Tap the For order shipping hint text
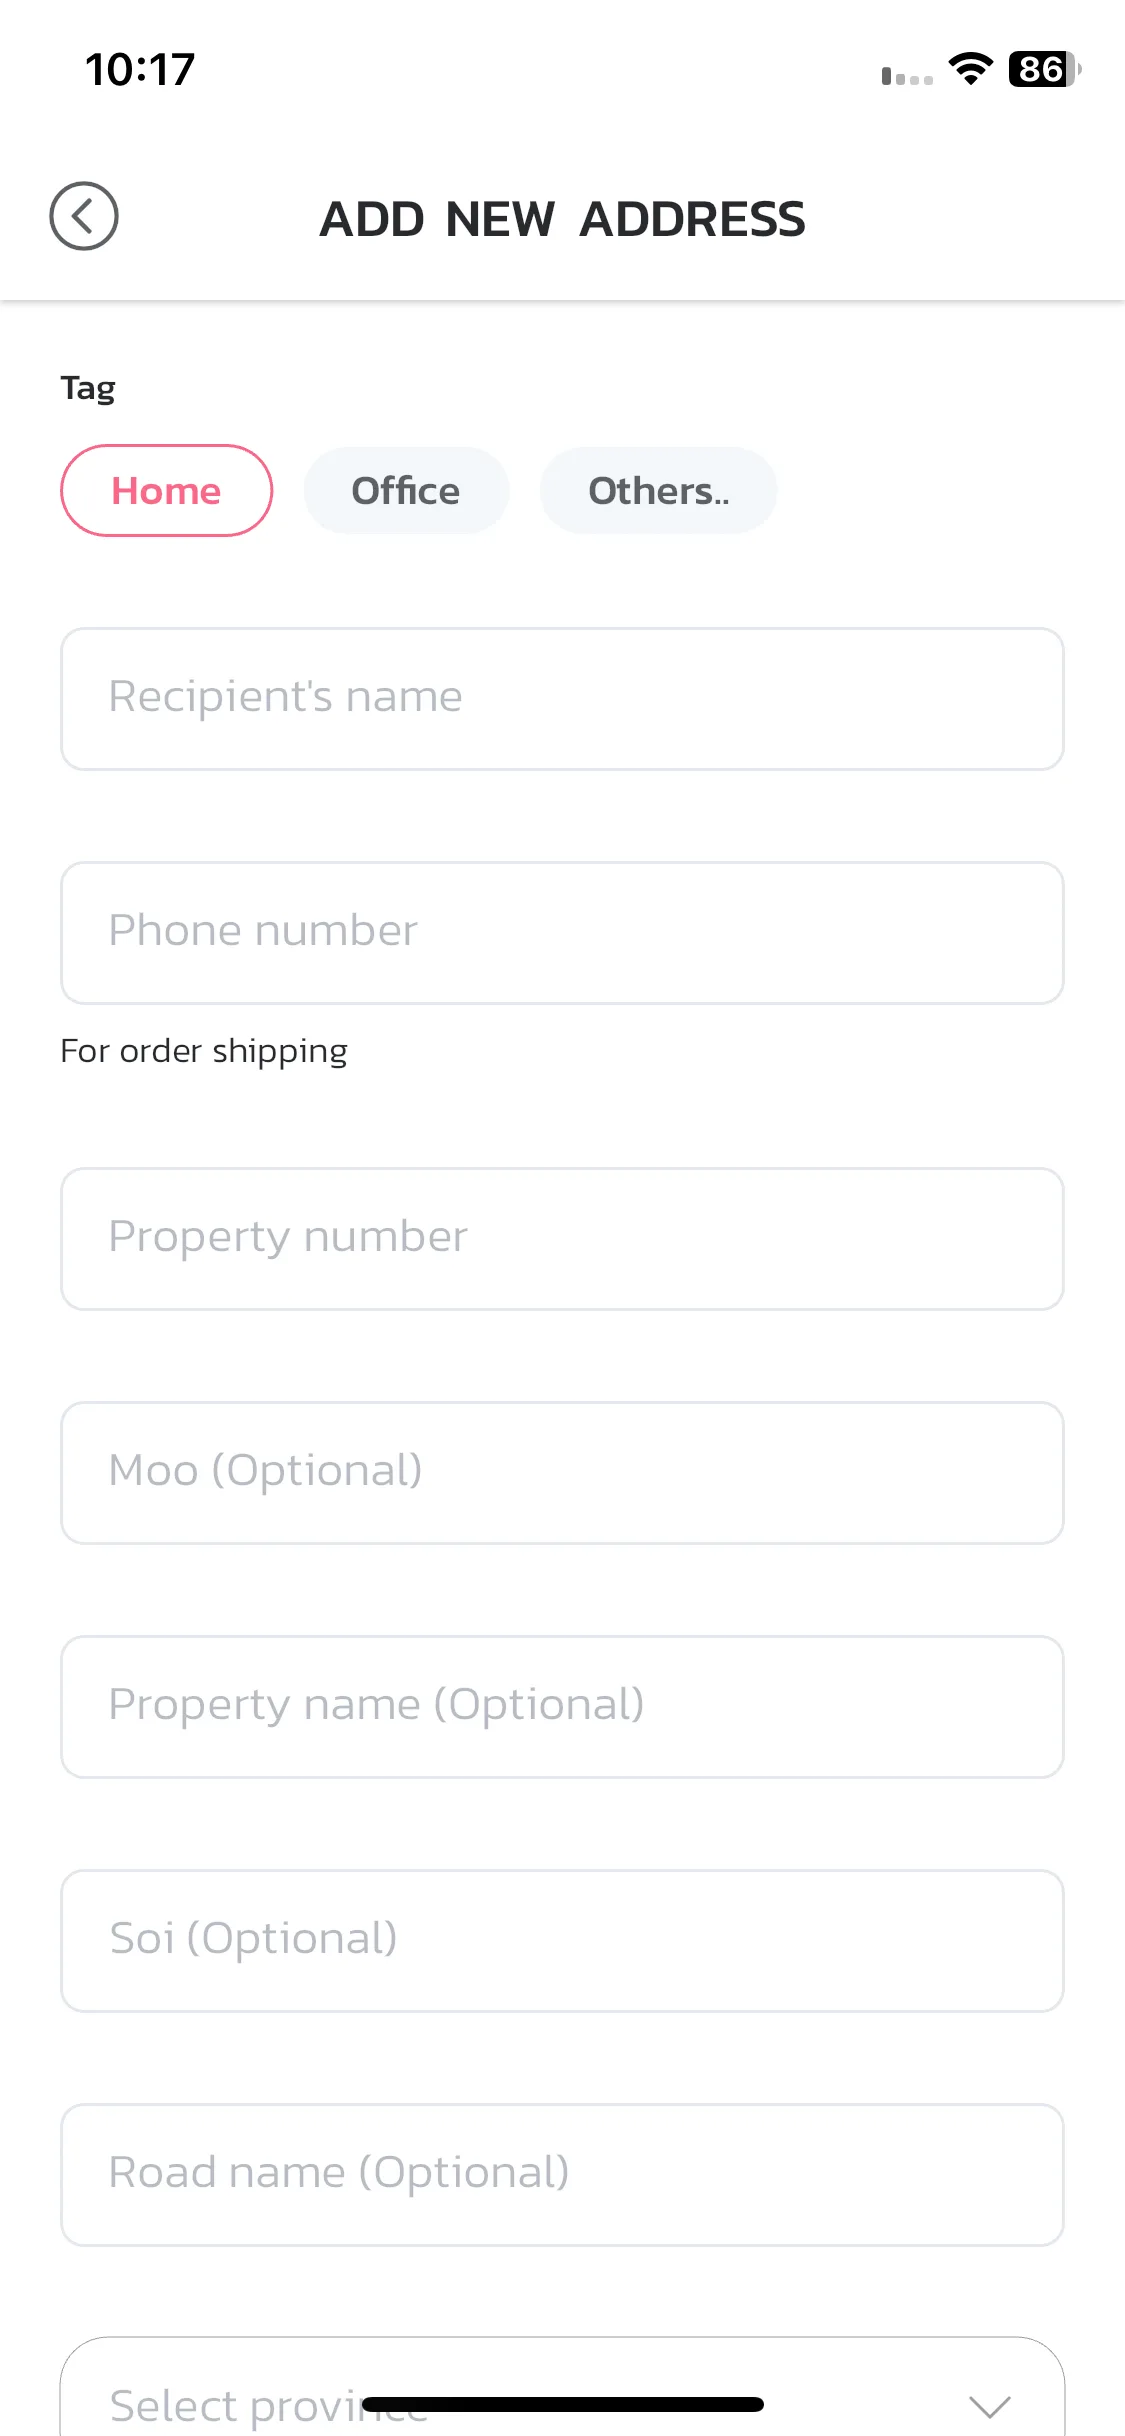This screenshot has height=2436, width=1125. (x=204, y=1052)
